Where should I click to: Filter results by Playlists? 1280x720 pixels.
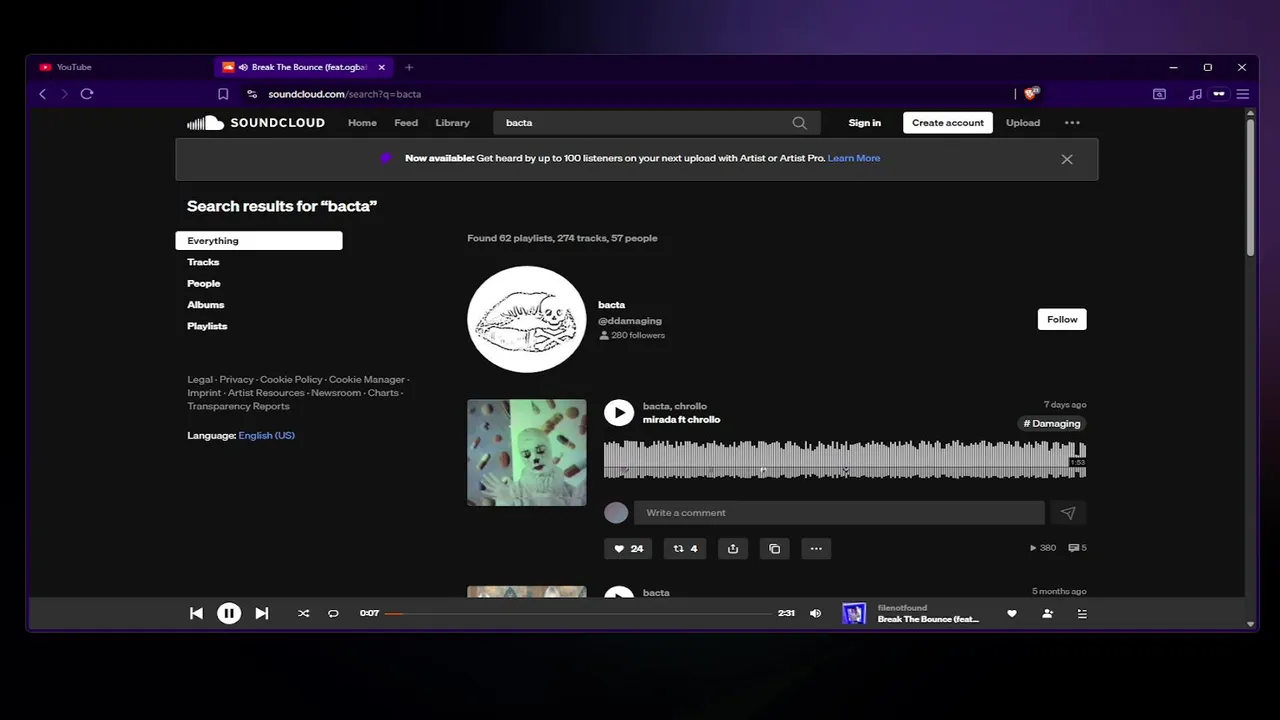207,326
